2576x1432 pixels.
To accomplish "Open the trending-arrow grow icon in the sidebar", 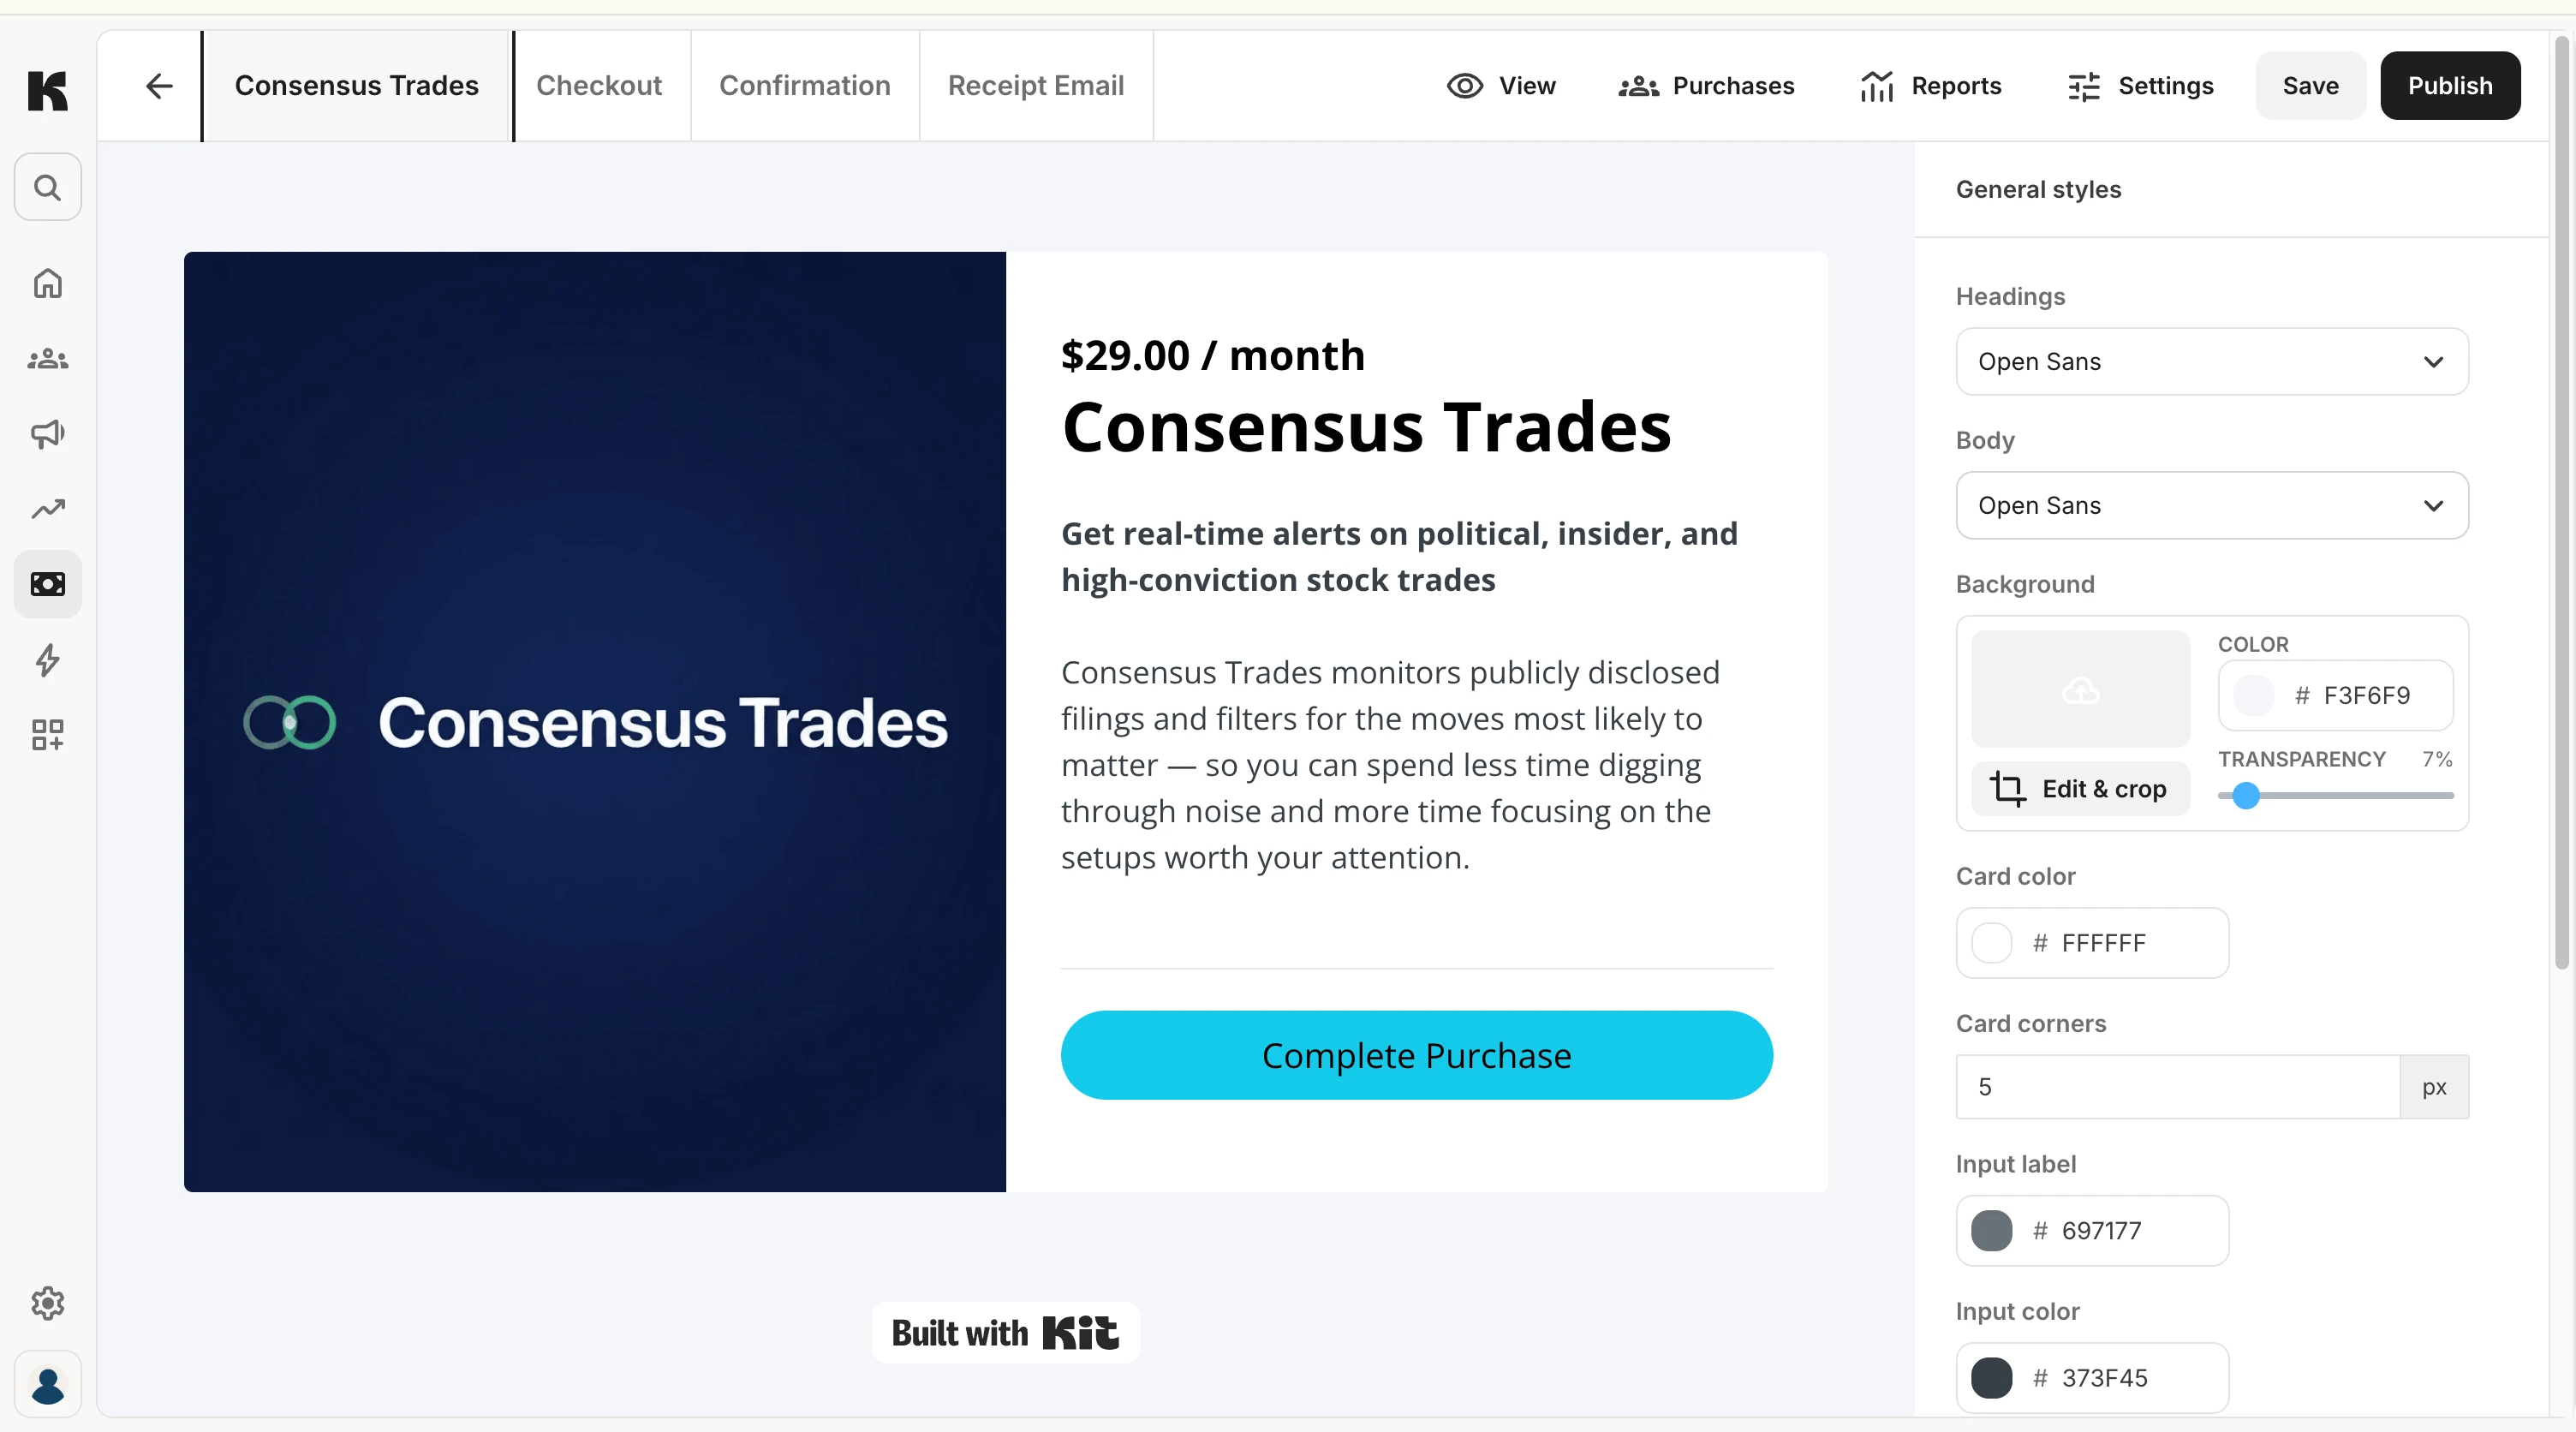I will [47, 509].
